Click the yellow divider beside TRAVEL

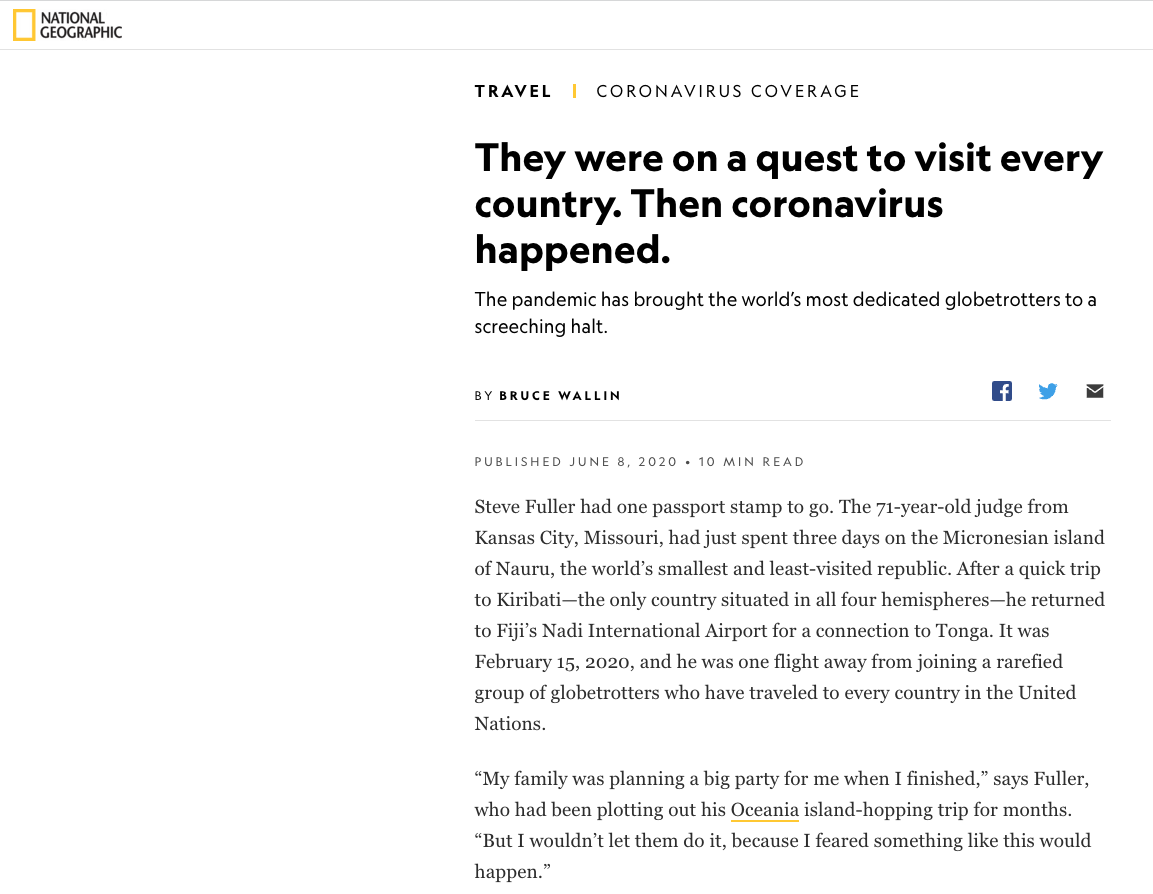[574, 91]
